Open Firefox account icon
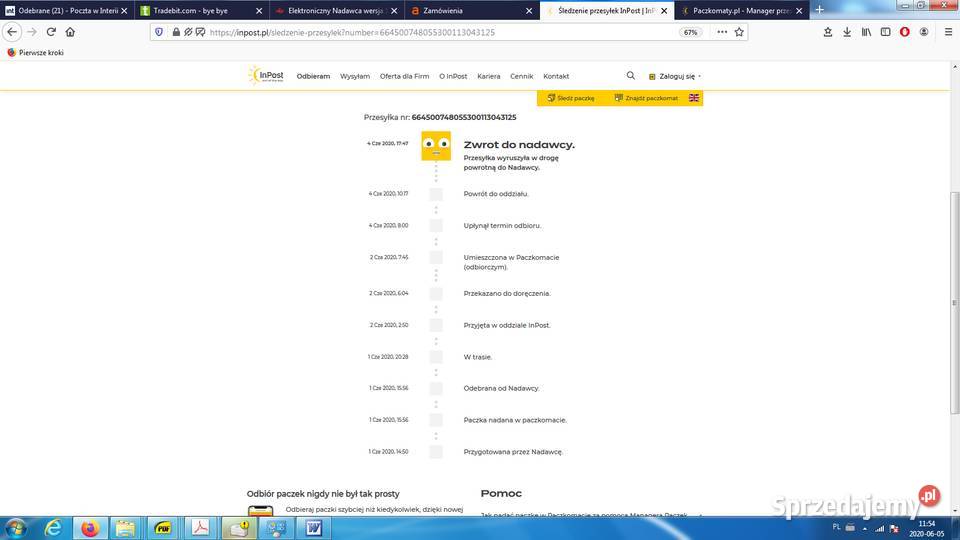The height and width of the screenshot is (540, 960). (x=924, y=32)
